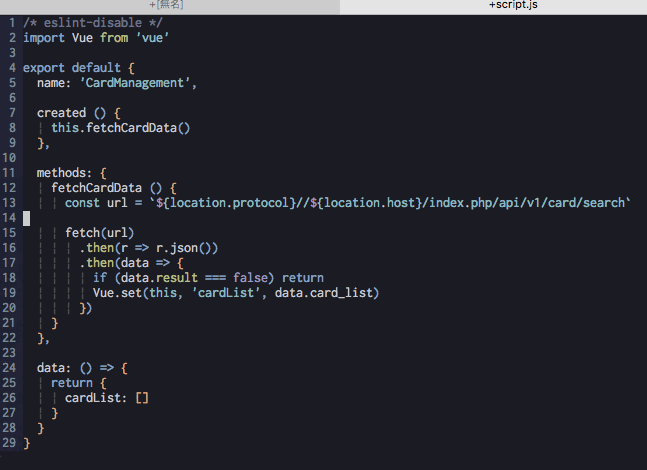Click 'data: () => {' on line 24
647x470 pixels.
click(x=82, y=368)
